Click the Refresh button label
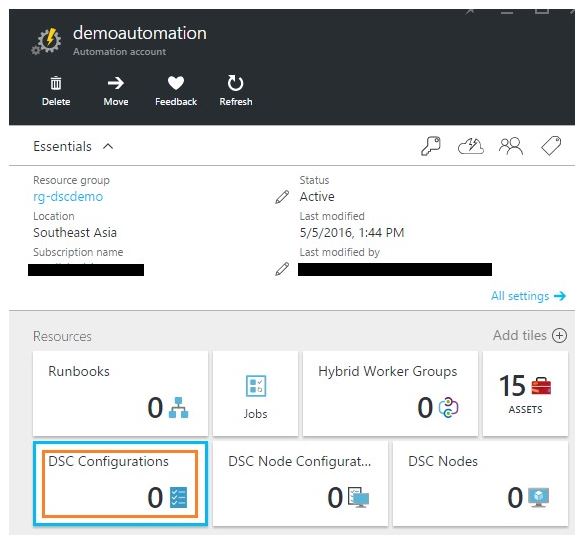 (236, 102)
